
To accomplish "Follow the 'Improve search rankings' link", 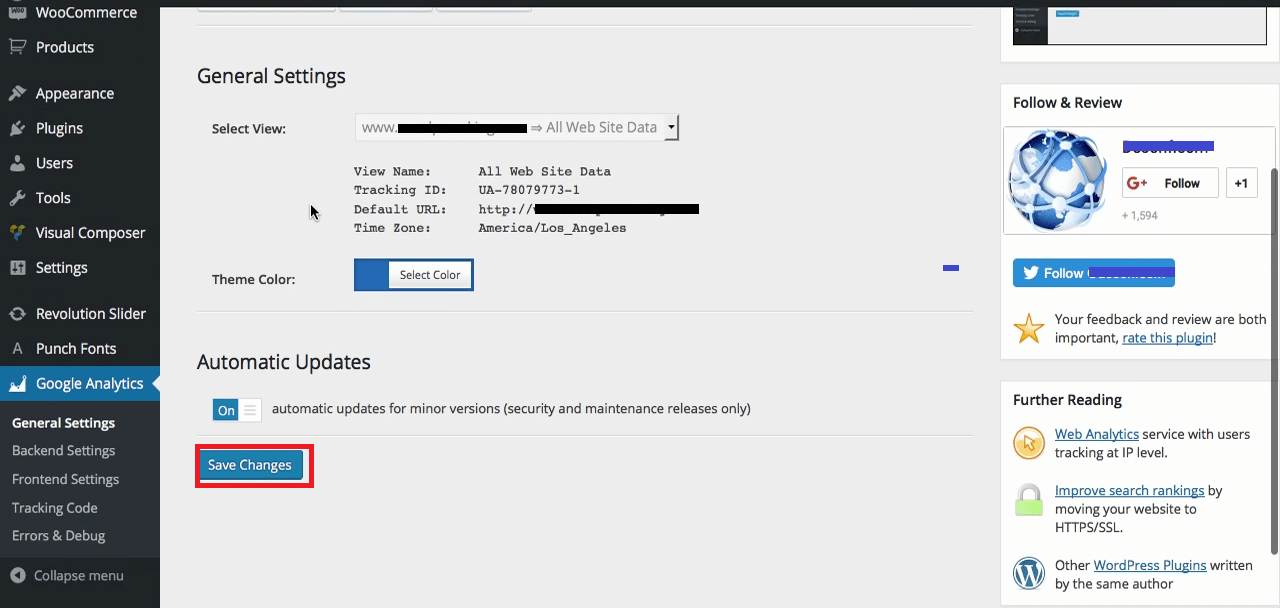I will [x=1129, y=491].
